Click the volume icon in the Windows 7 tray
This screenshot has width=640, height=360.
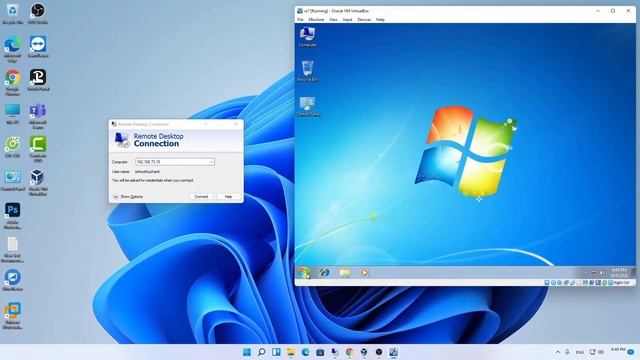pyautogui.click(x=602, y=273)
